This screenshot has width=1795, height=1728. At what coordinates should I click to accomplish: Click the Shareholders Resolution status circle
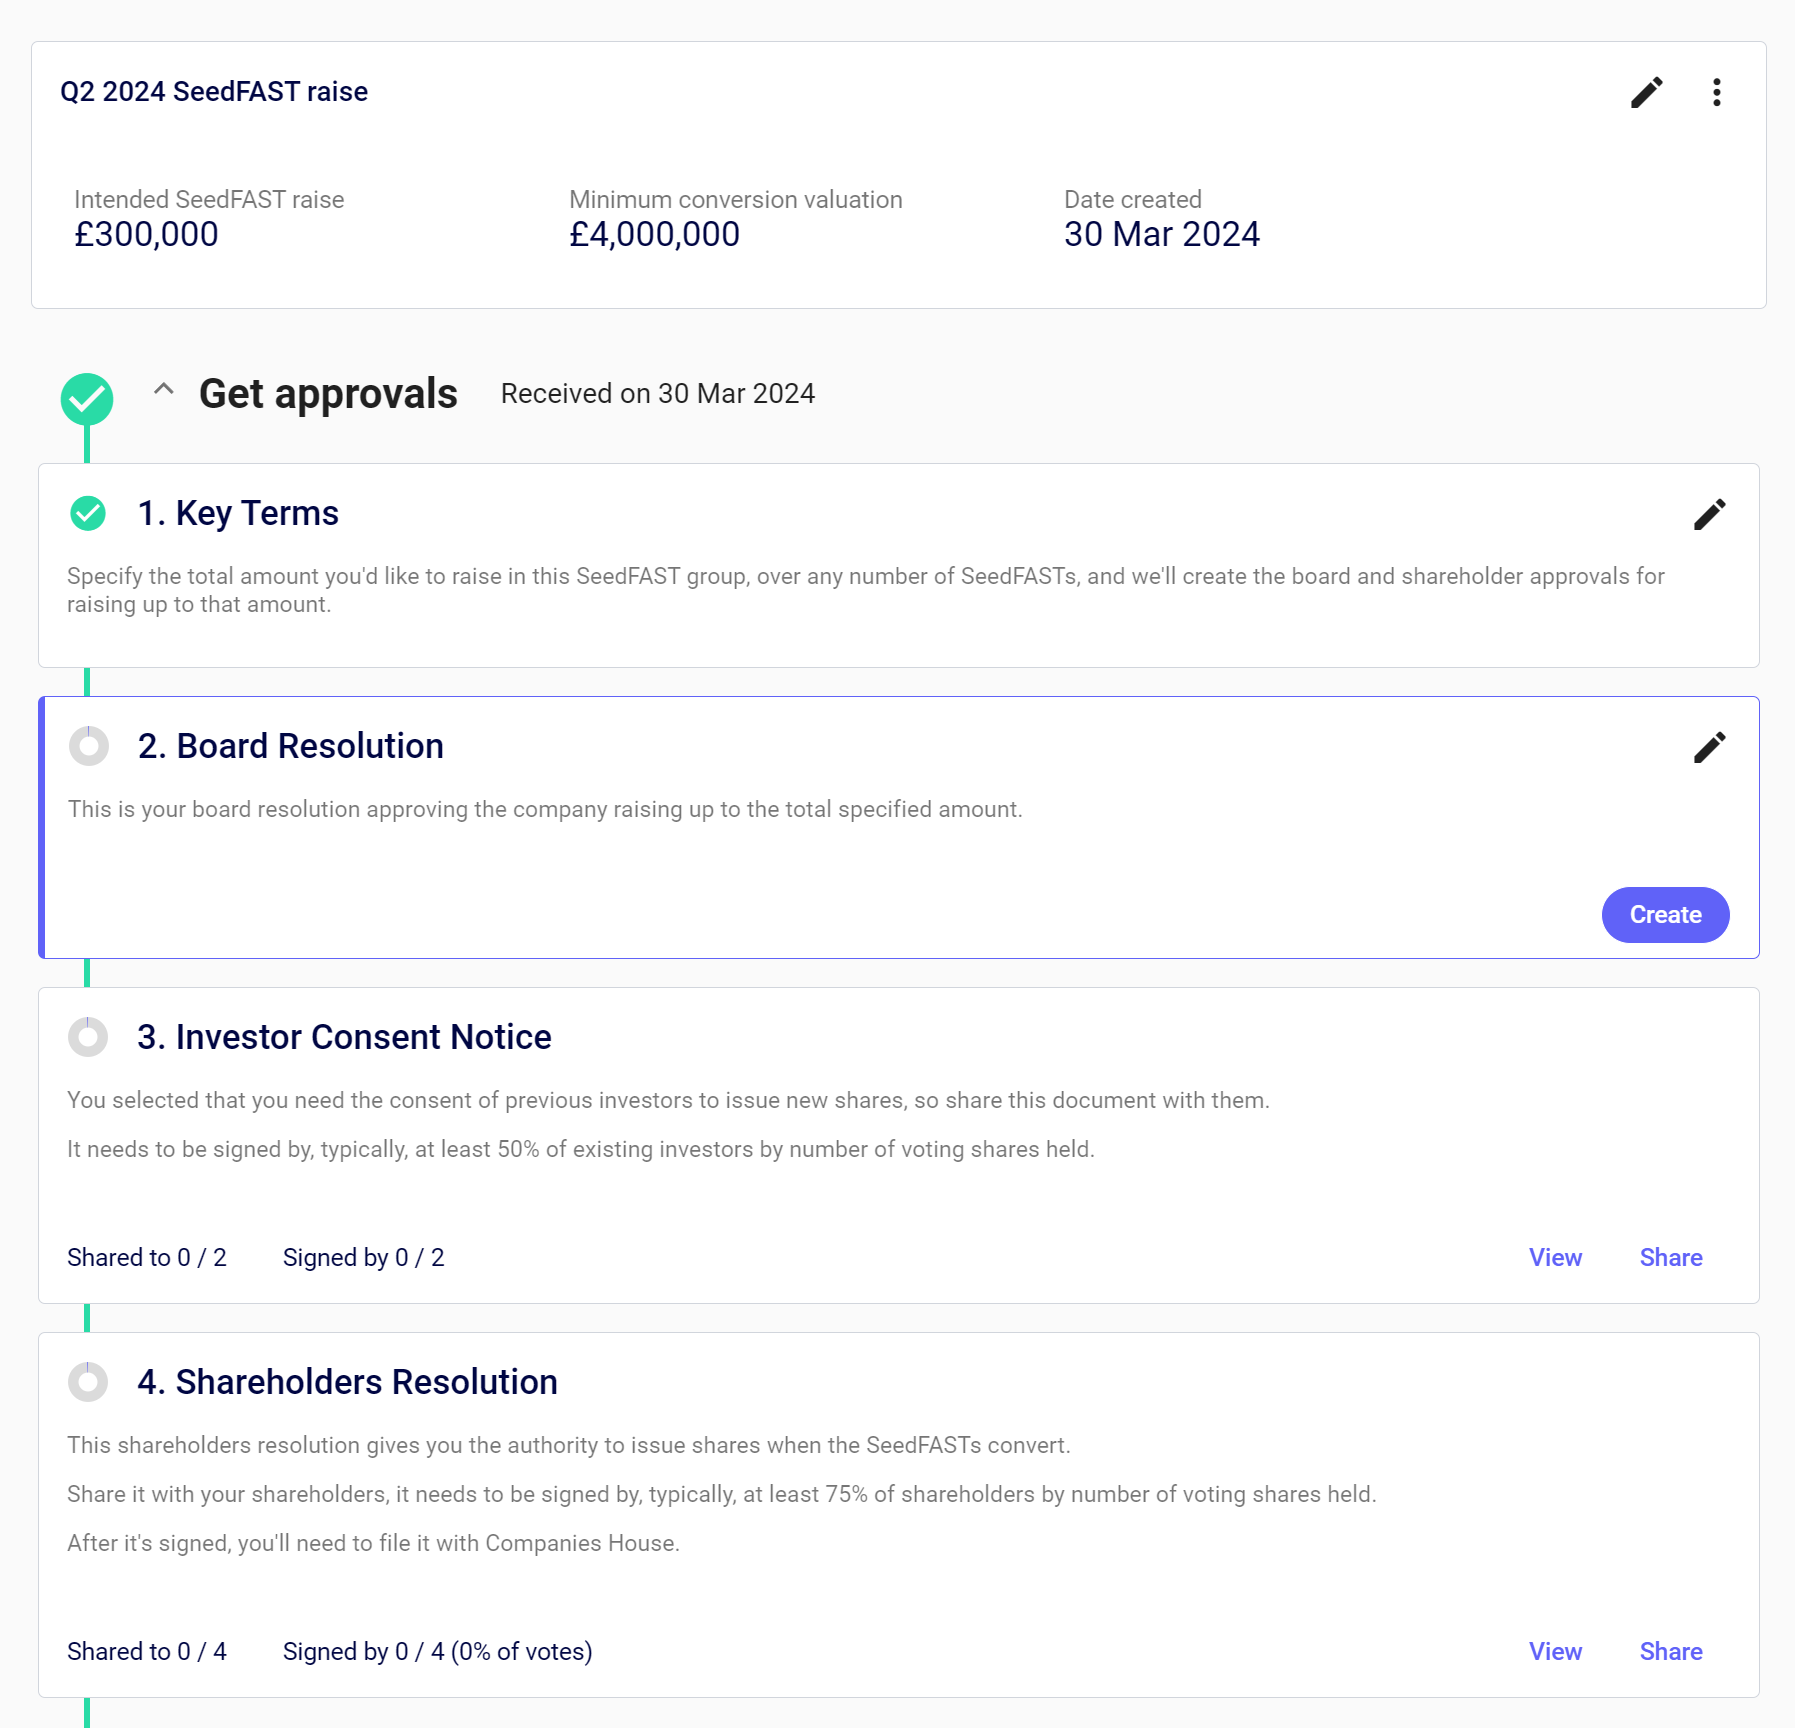point(88,1382)
